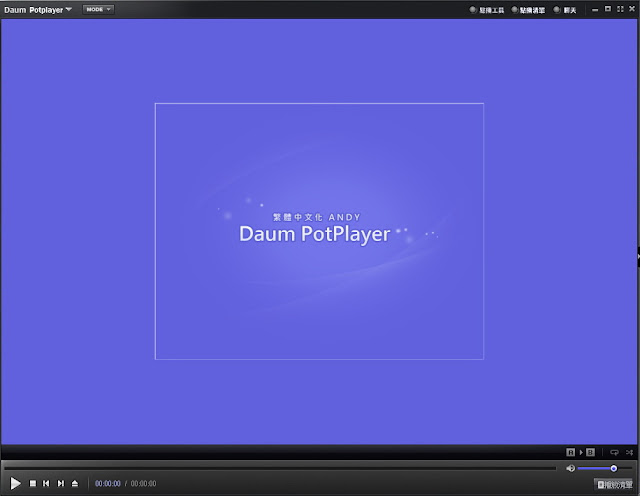Toggle shuffle playback icon
Viewport: 640px width, 496px height.
[x=629, y=452]
